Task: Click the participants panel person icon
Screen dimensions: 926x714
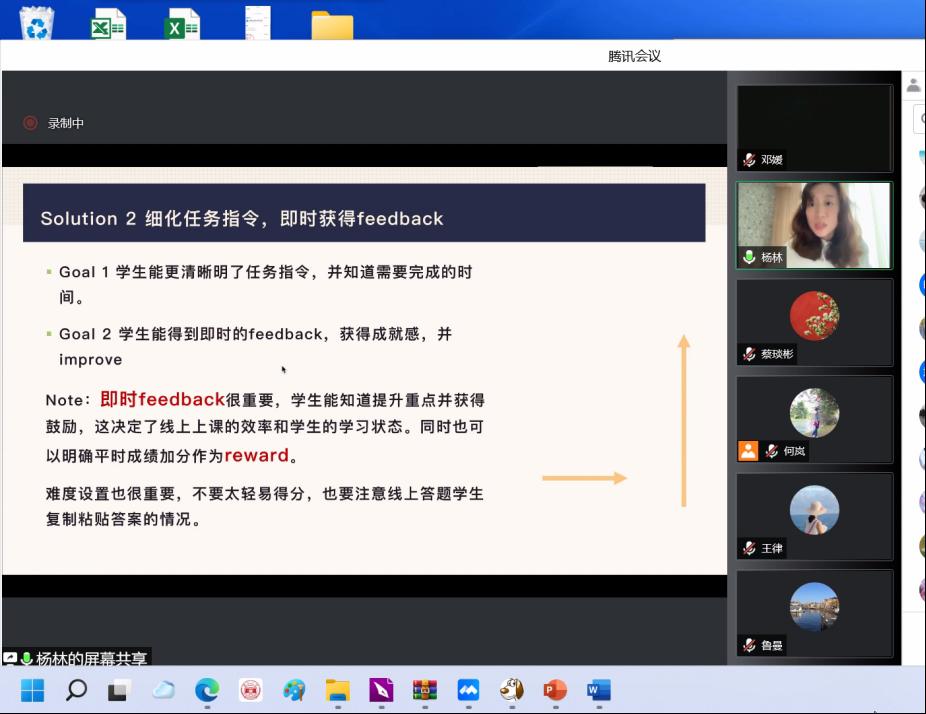Action: coord(914,86)
